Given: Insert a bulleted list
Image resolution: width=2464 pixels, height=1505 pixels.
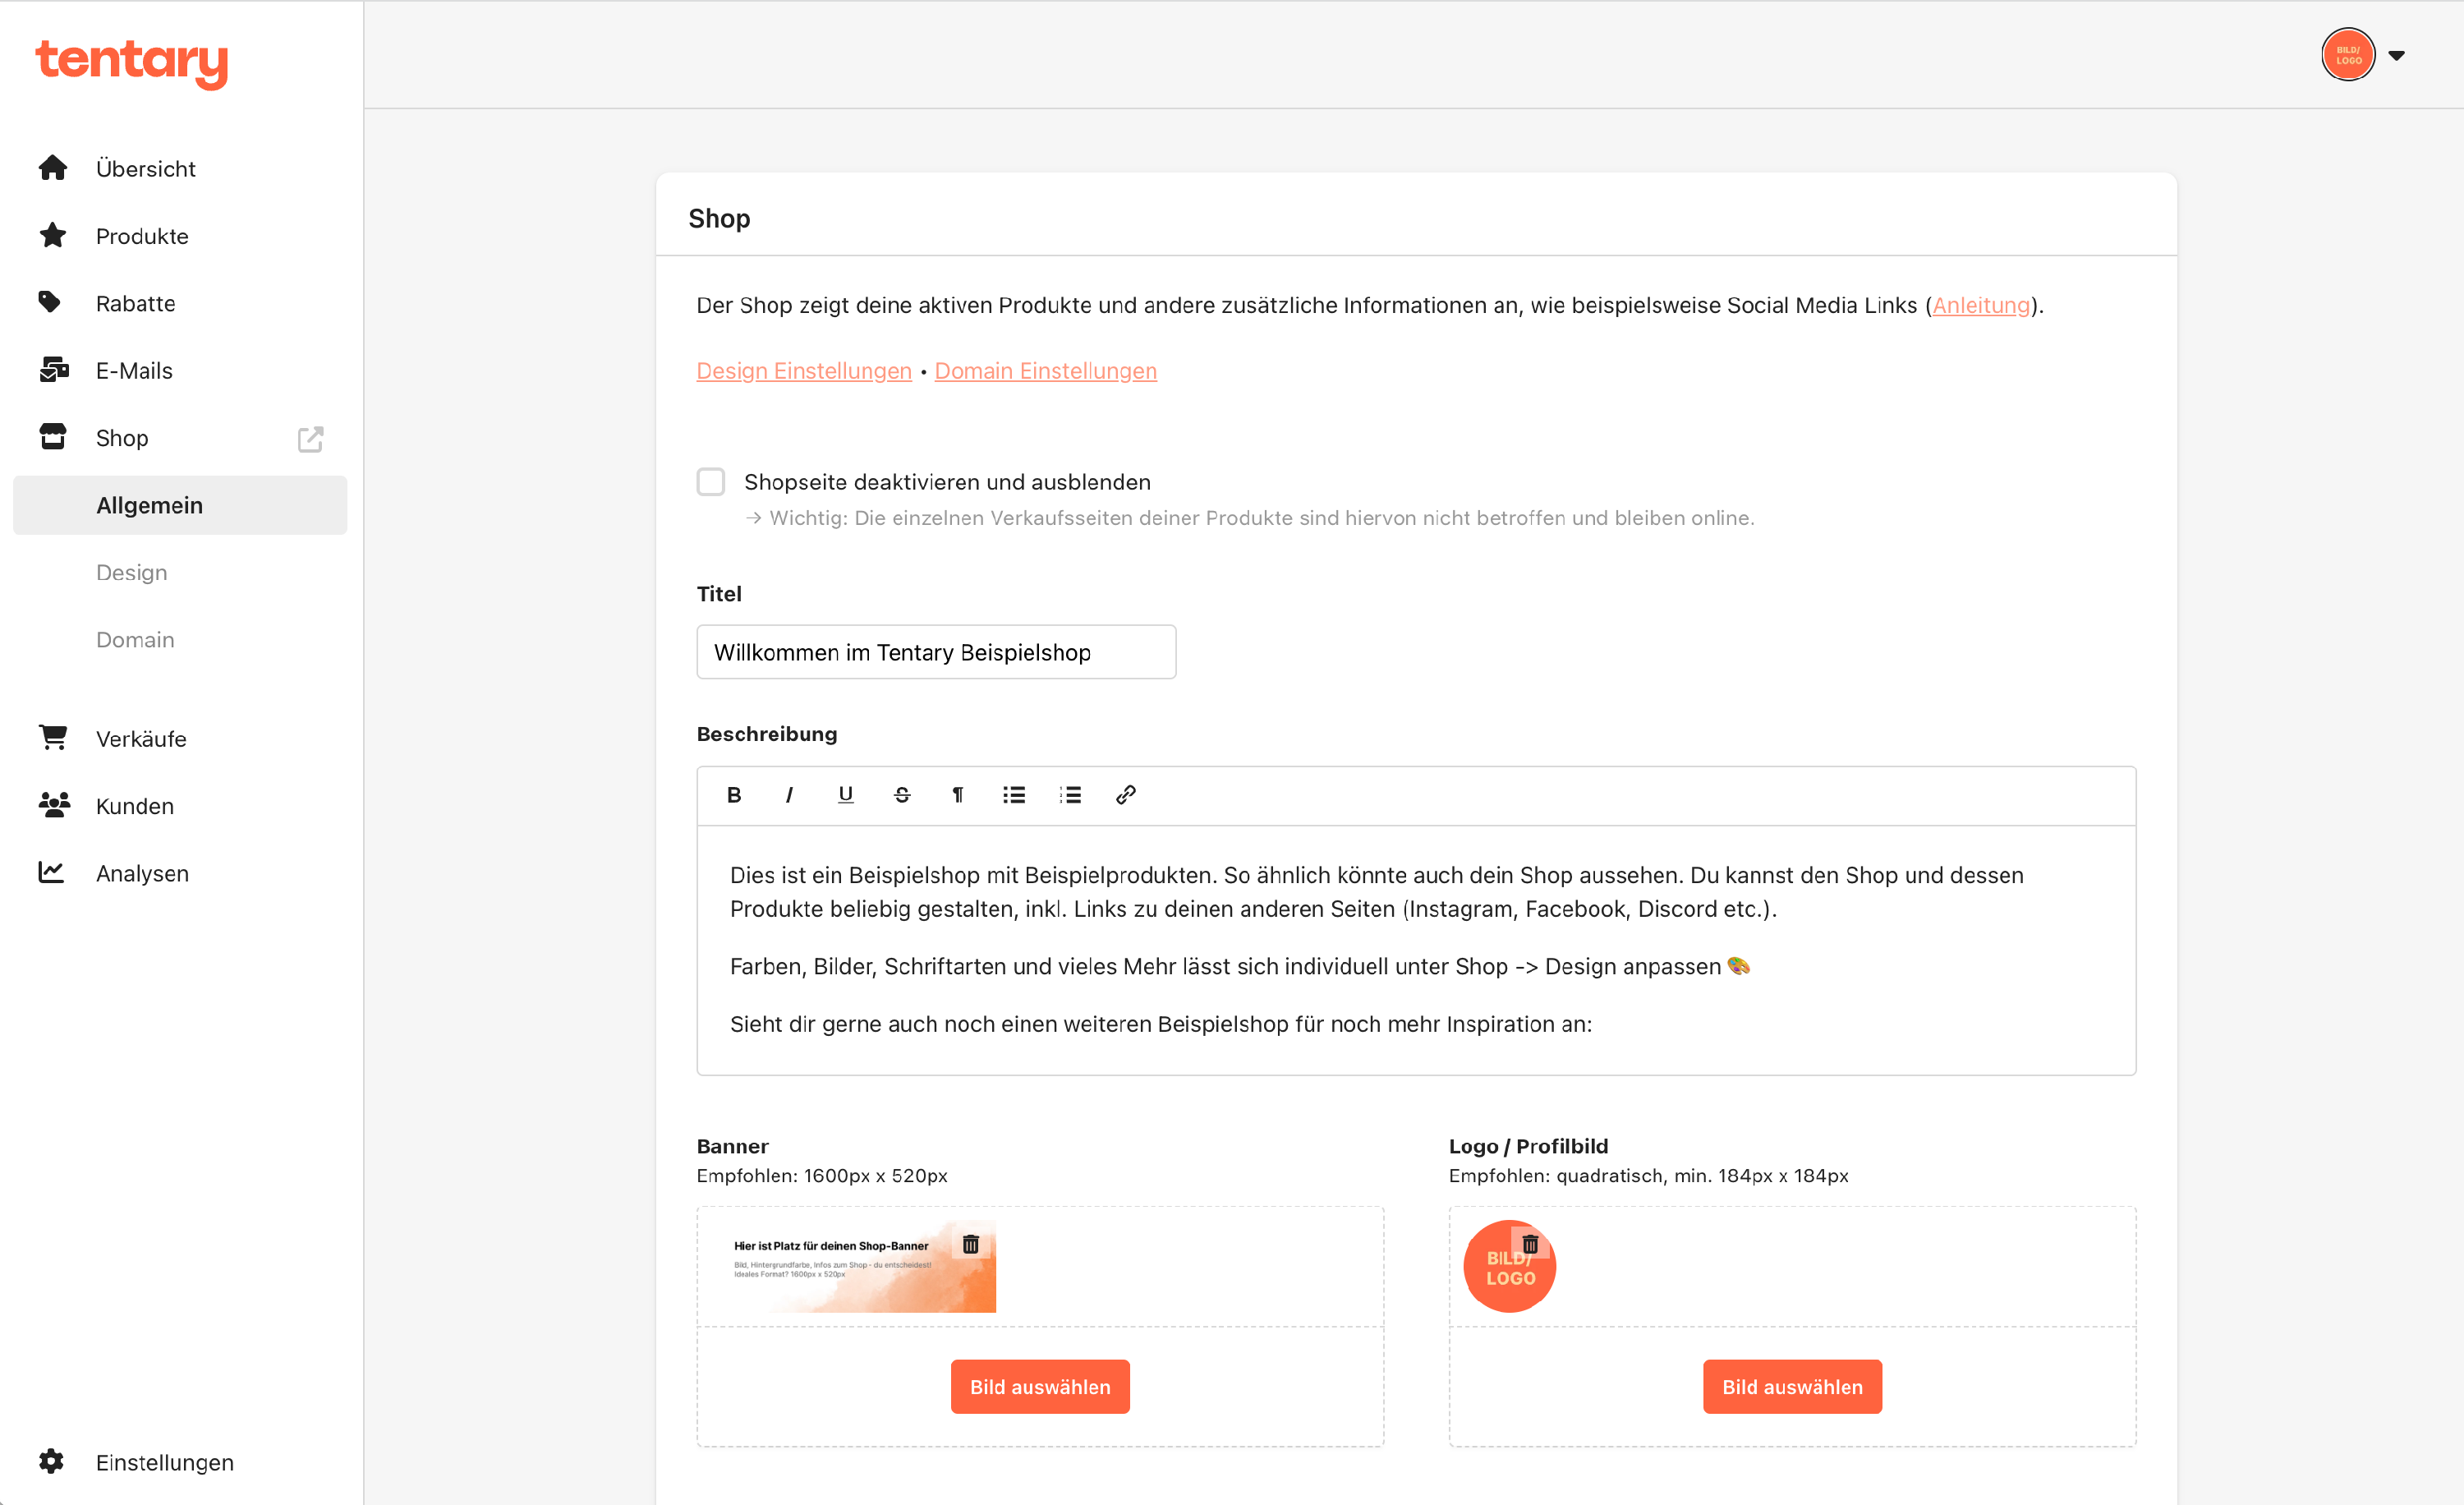Looking at the screenshot, I should [x=1014, y=795].
